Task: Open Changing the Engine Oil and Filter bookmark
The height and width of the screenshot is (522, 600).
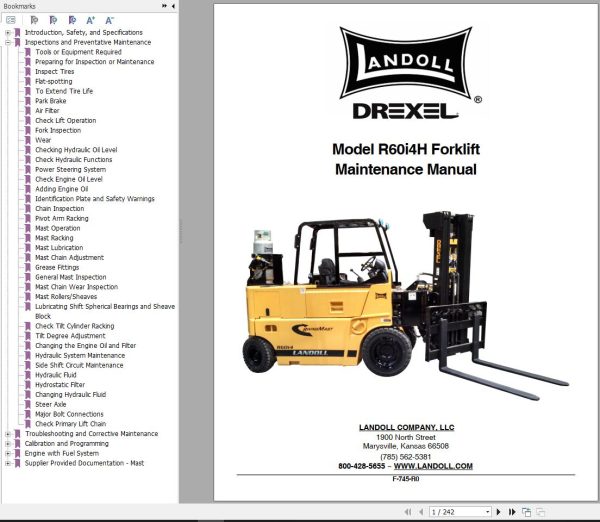Action: (86, 346)
